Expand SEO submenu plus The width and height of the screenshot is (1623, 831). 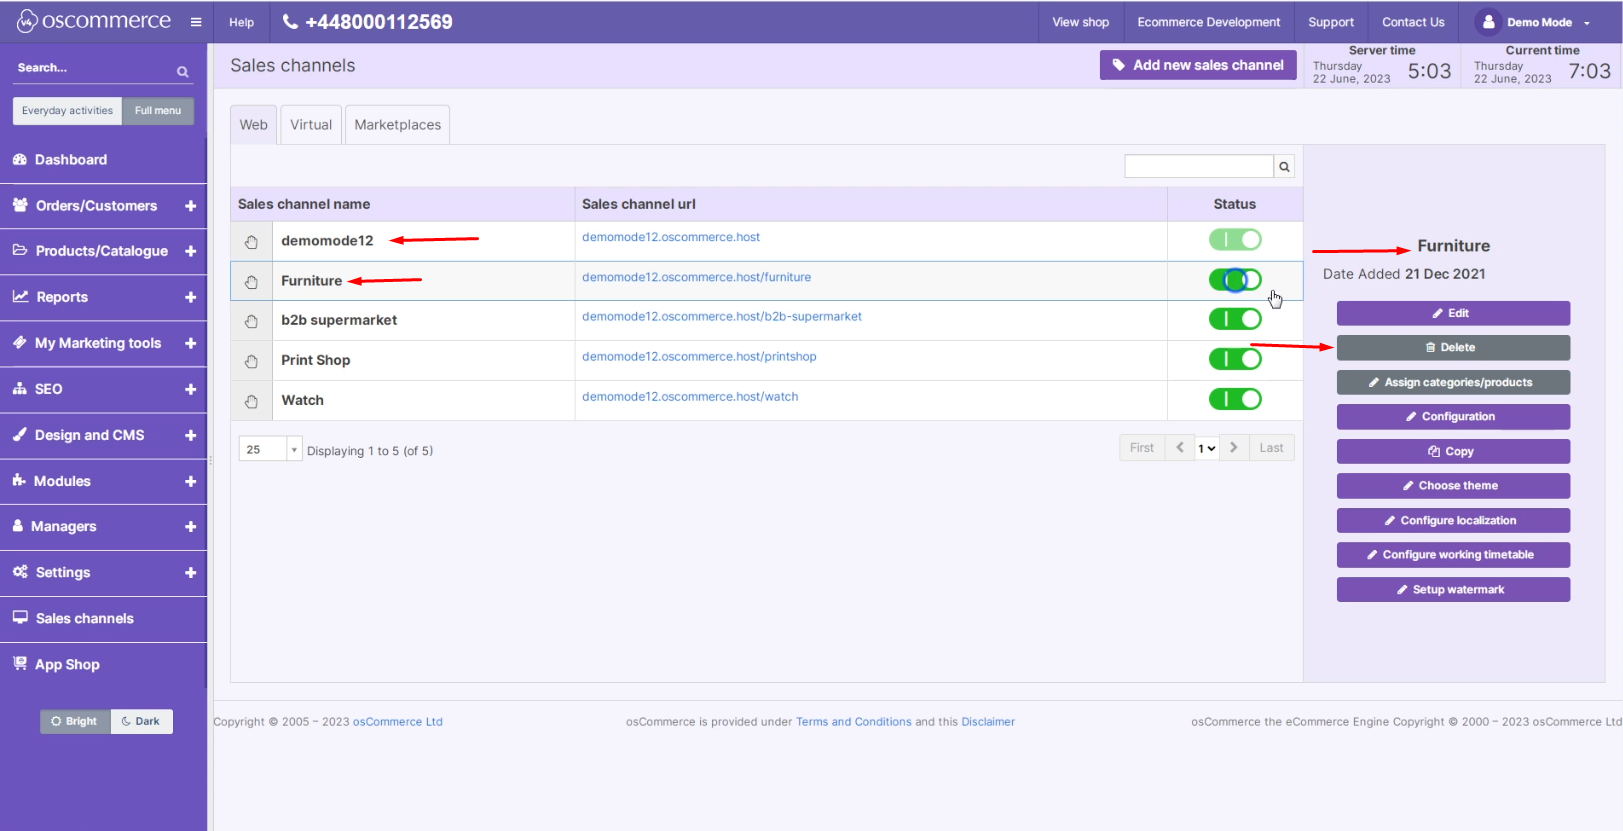tap(190, 389)
